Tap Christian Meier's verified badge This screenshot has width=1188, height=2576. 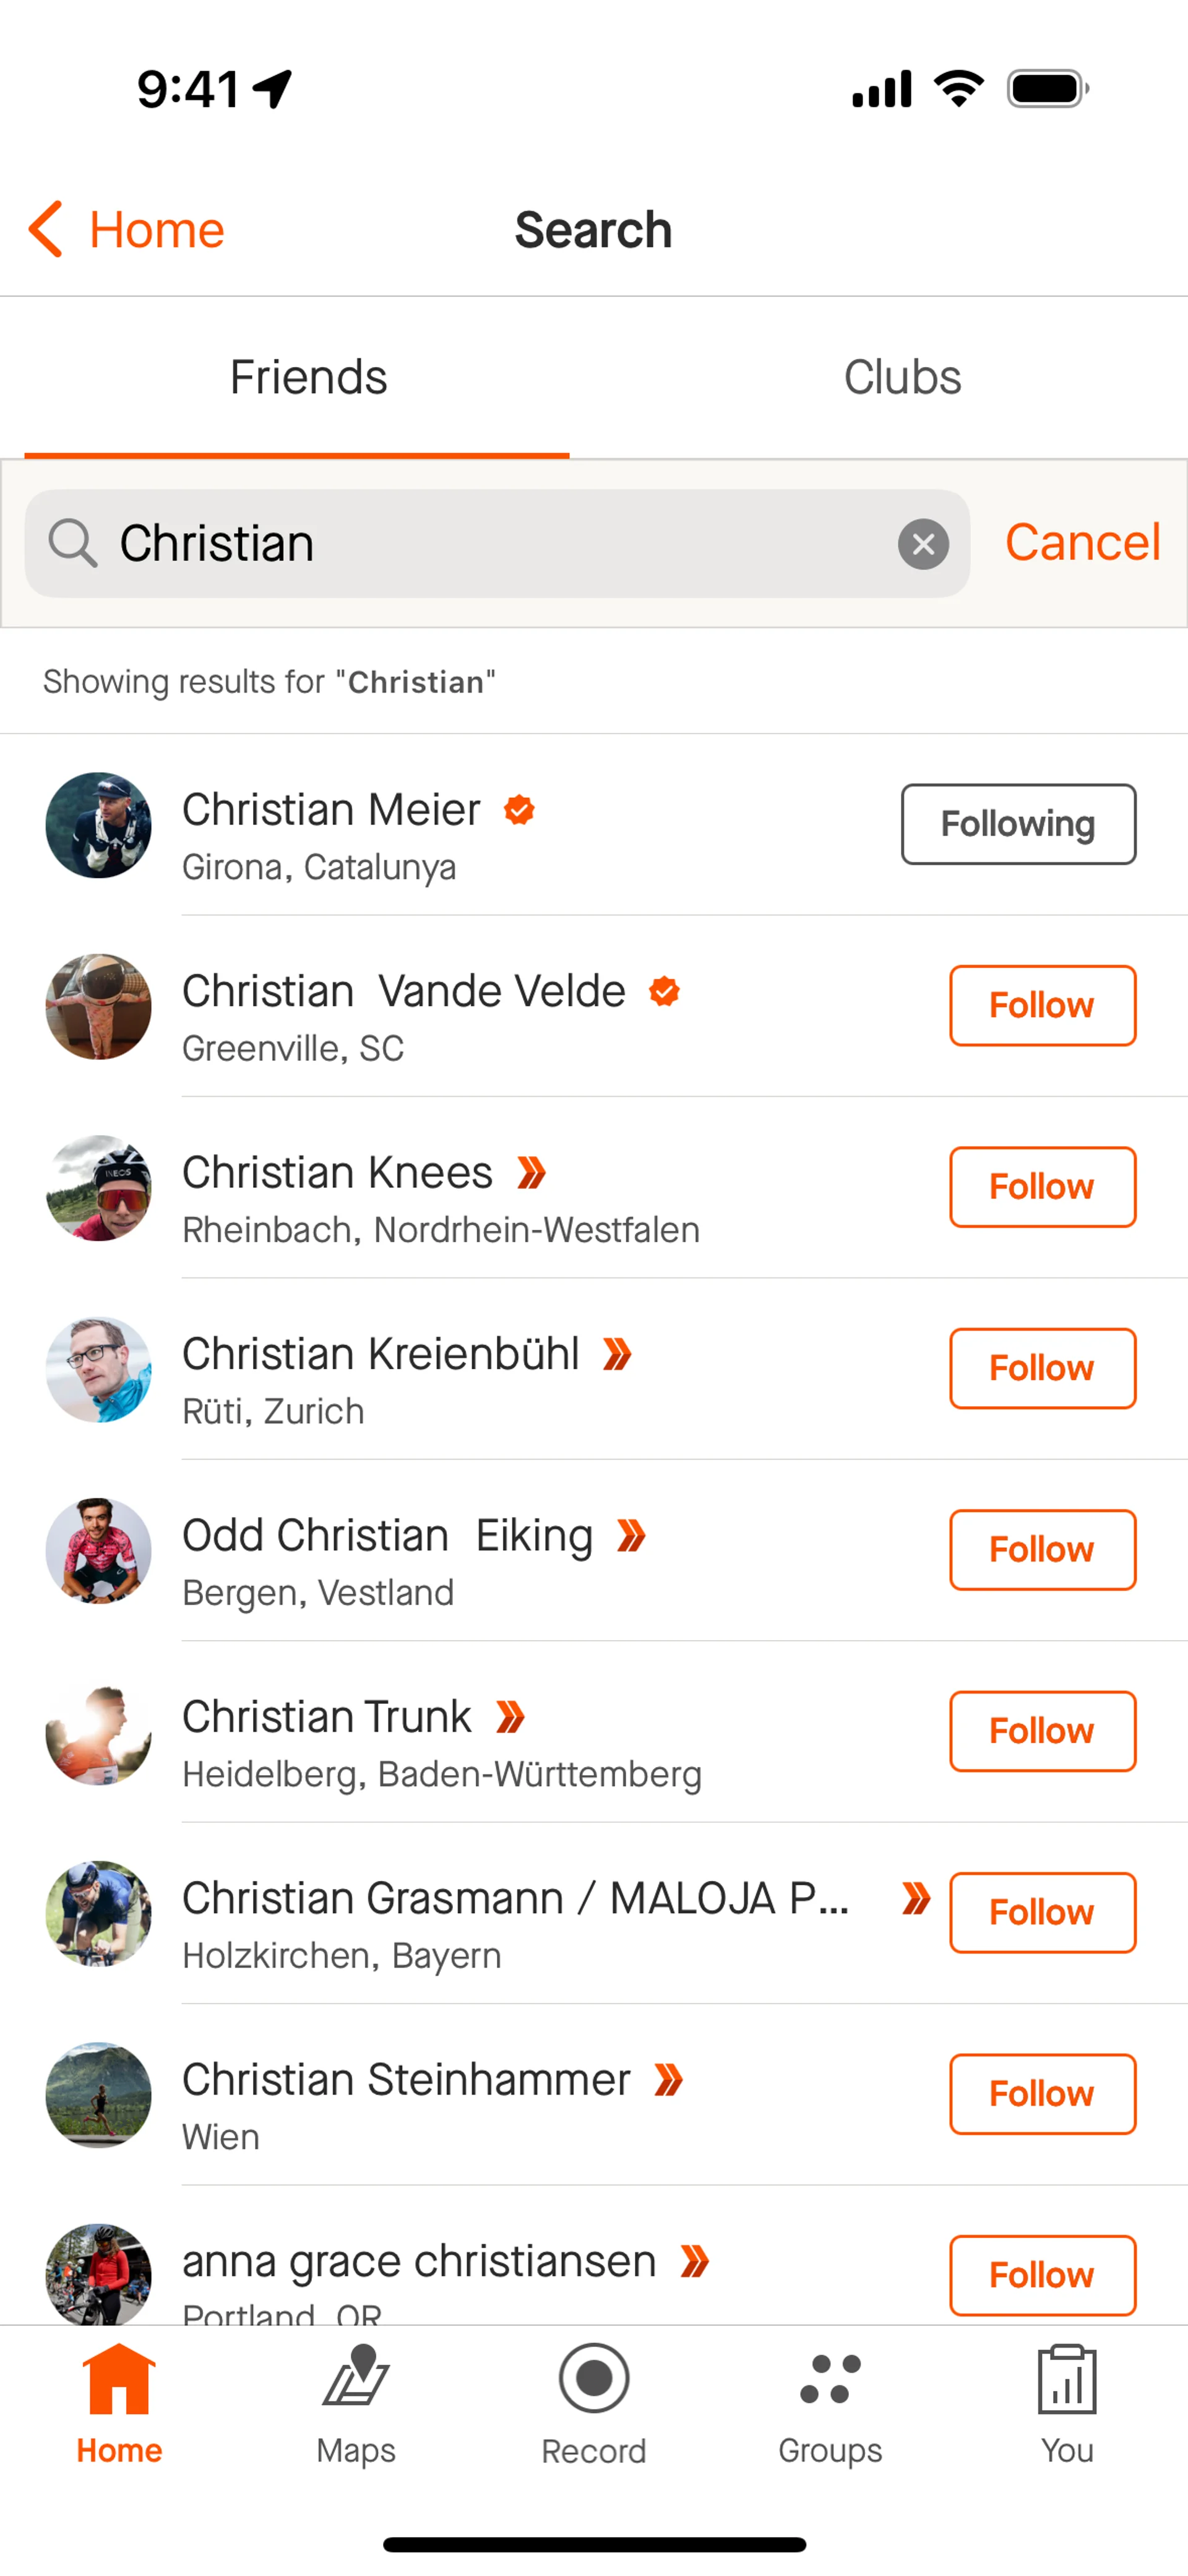(x=519, y=809)
